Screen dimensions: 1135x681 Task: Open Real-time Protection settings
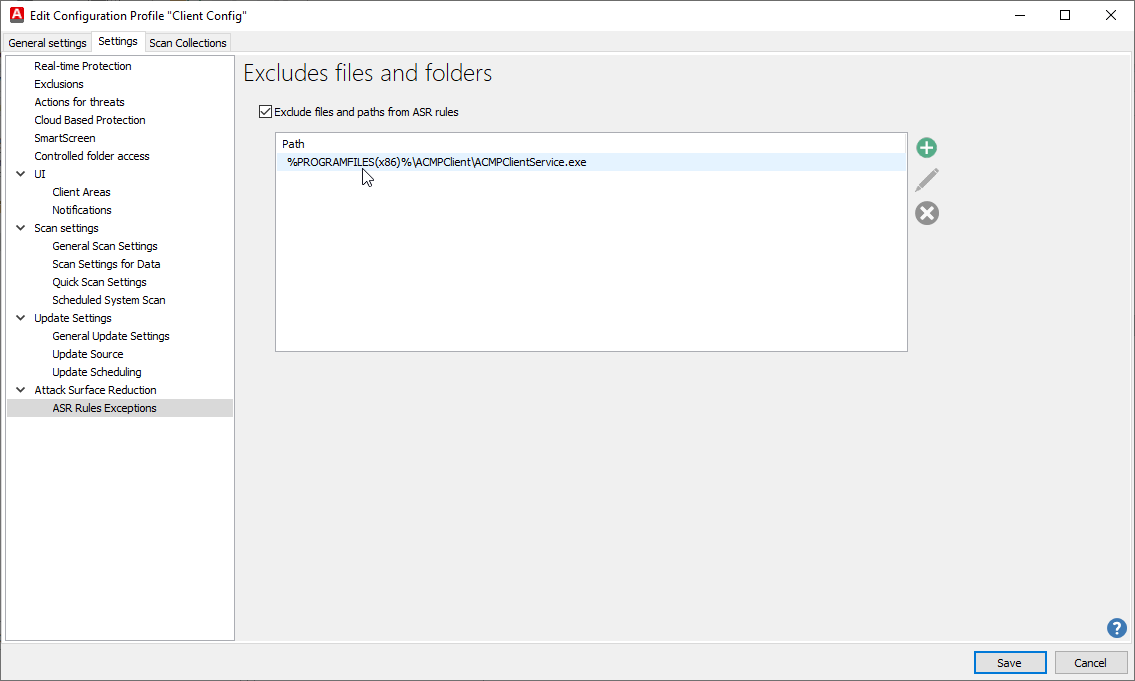83,66
